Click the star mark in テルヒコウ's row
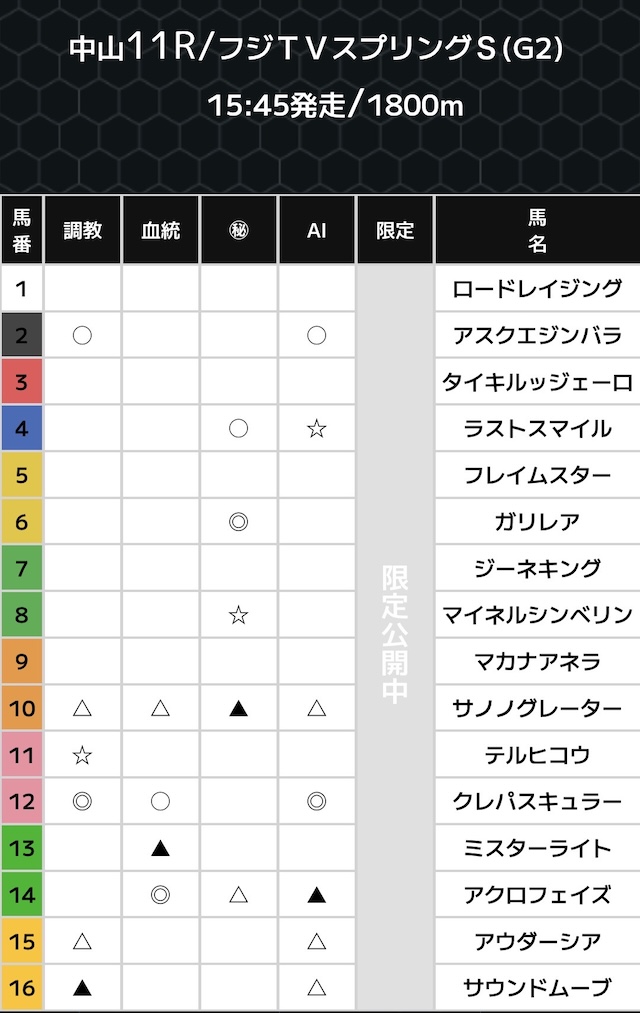This screenshot has height=1013, width=640. [x=82, y=755]
